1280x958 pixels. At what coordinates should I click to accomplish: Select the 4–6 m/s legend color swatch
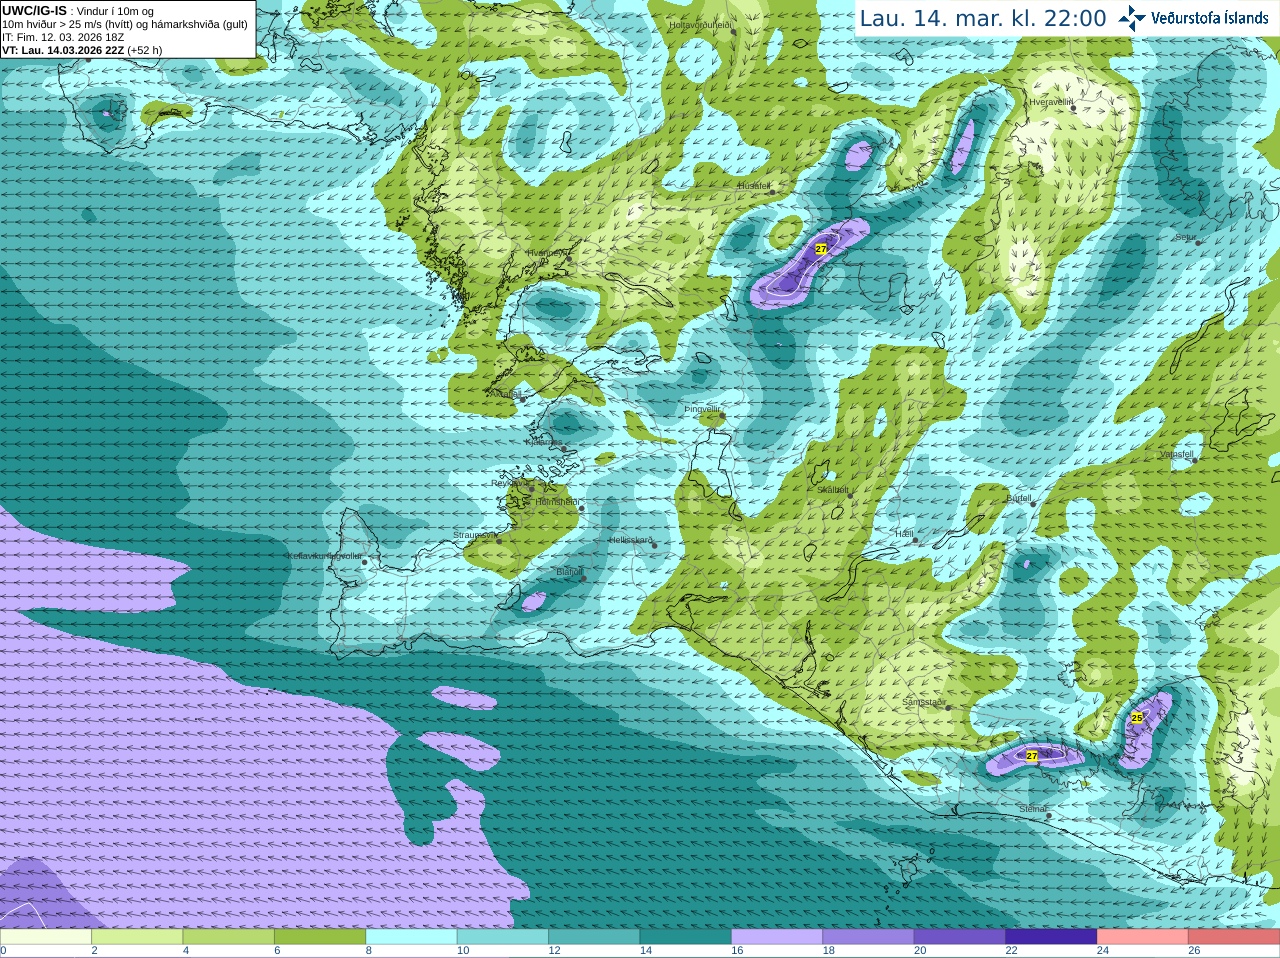[x=228, y=937]
